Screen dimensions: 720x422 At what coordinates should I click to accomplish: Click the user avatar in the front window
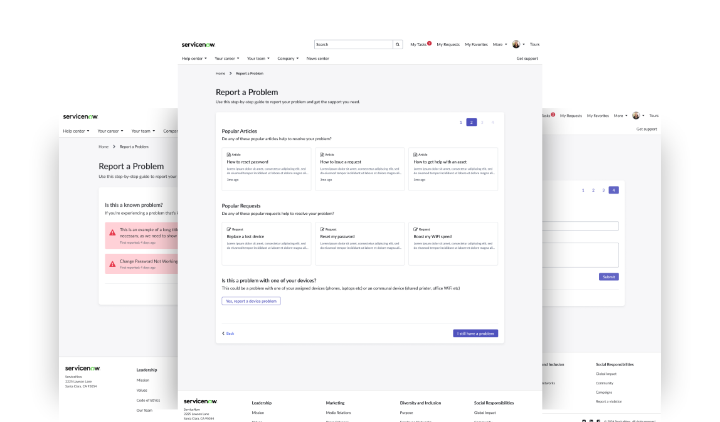click(x=516, y=45)
